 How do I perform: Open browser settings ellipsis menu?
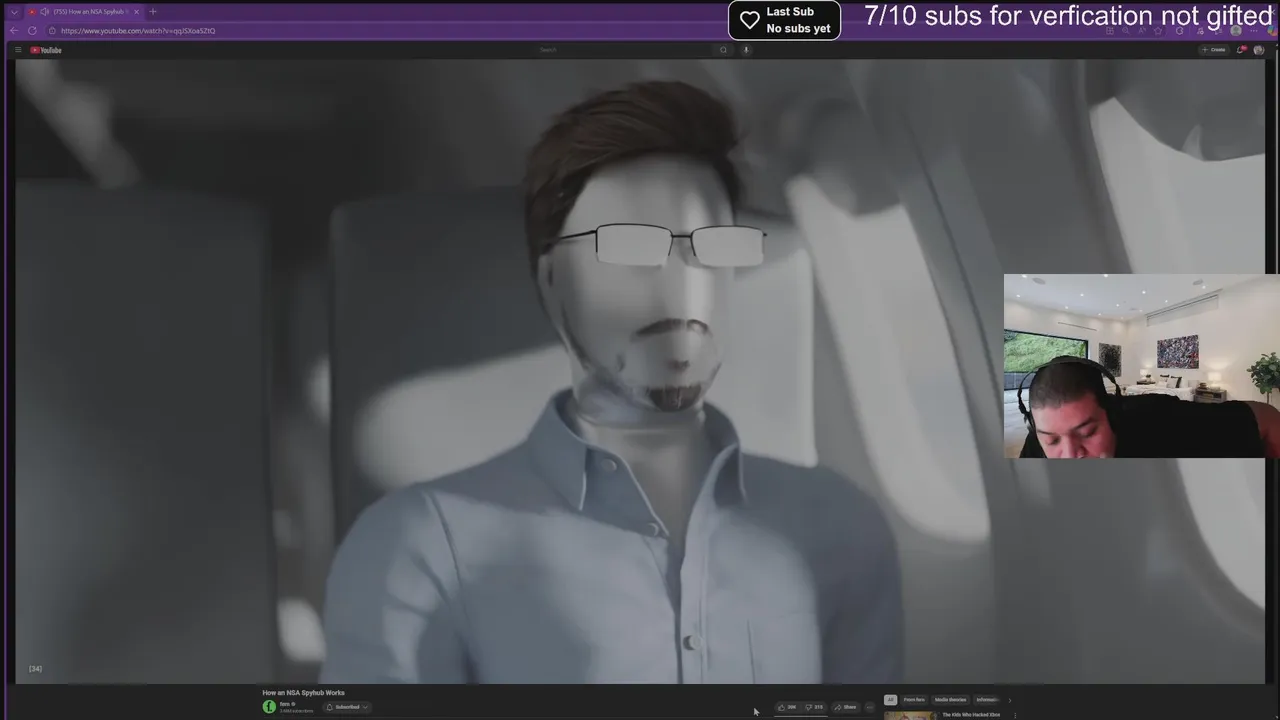tap(1254, 31)
